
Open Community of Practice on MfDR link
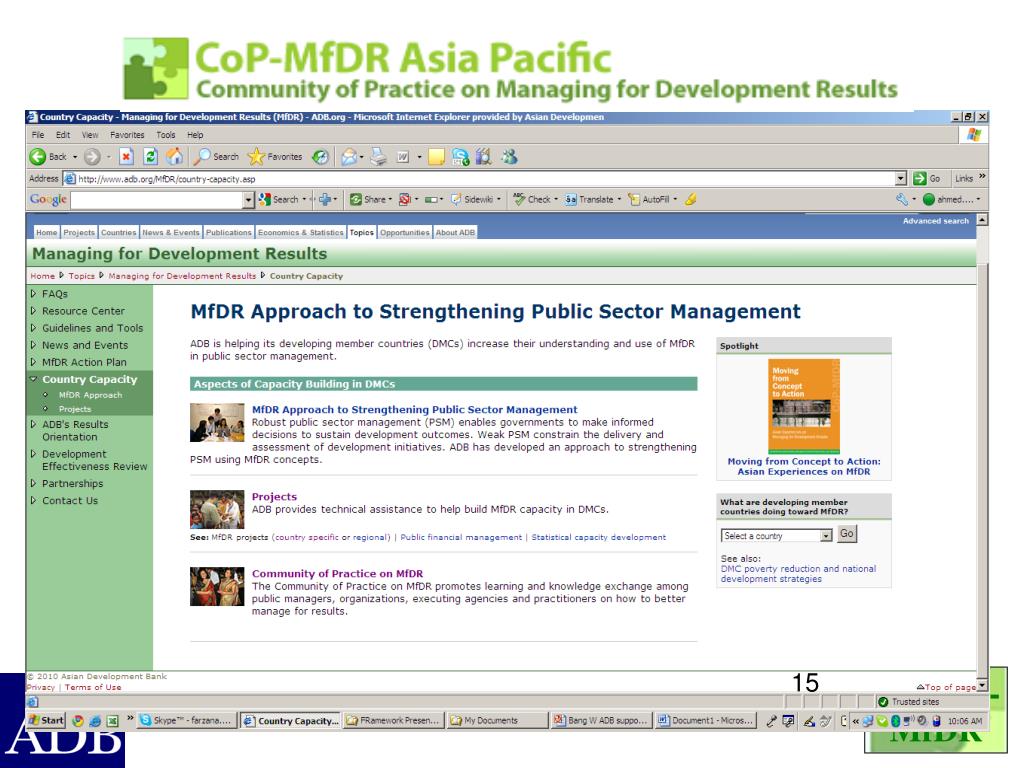[338, 573]
